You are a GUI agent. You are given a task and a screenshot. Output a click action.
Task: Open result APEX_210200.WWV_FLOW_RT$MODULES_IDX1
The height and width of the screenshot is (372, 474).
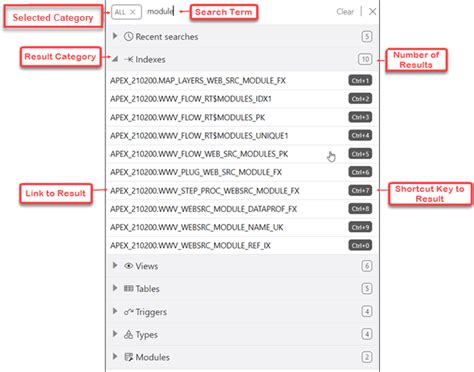click(191, 99)
